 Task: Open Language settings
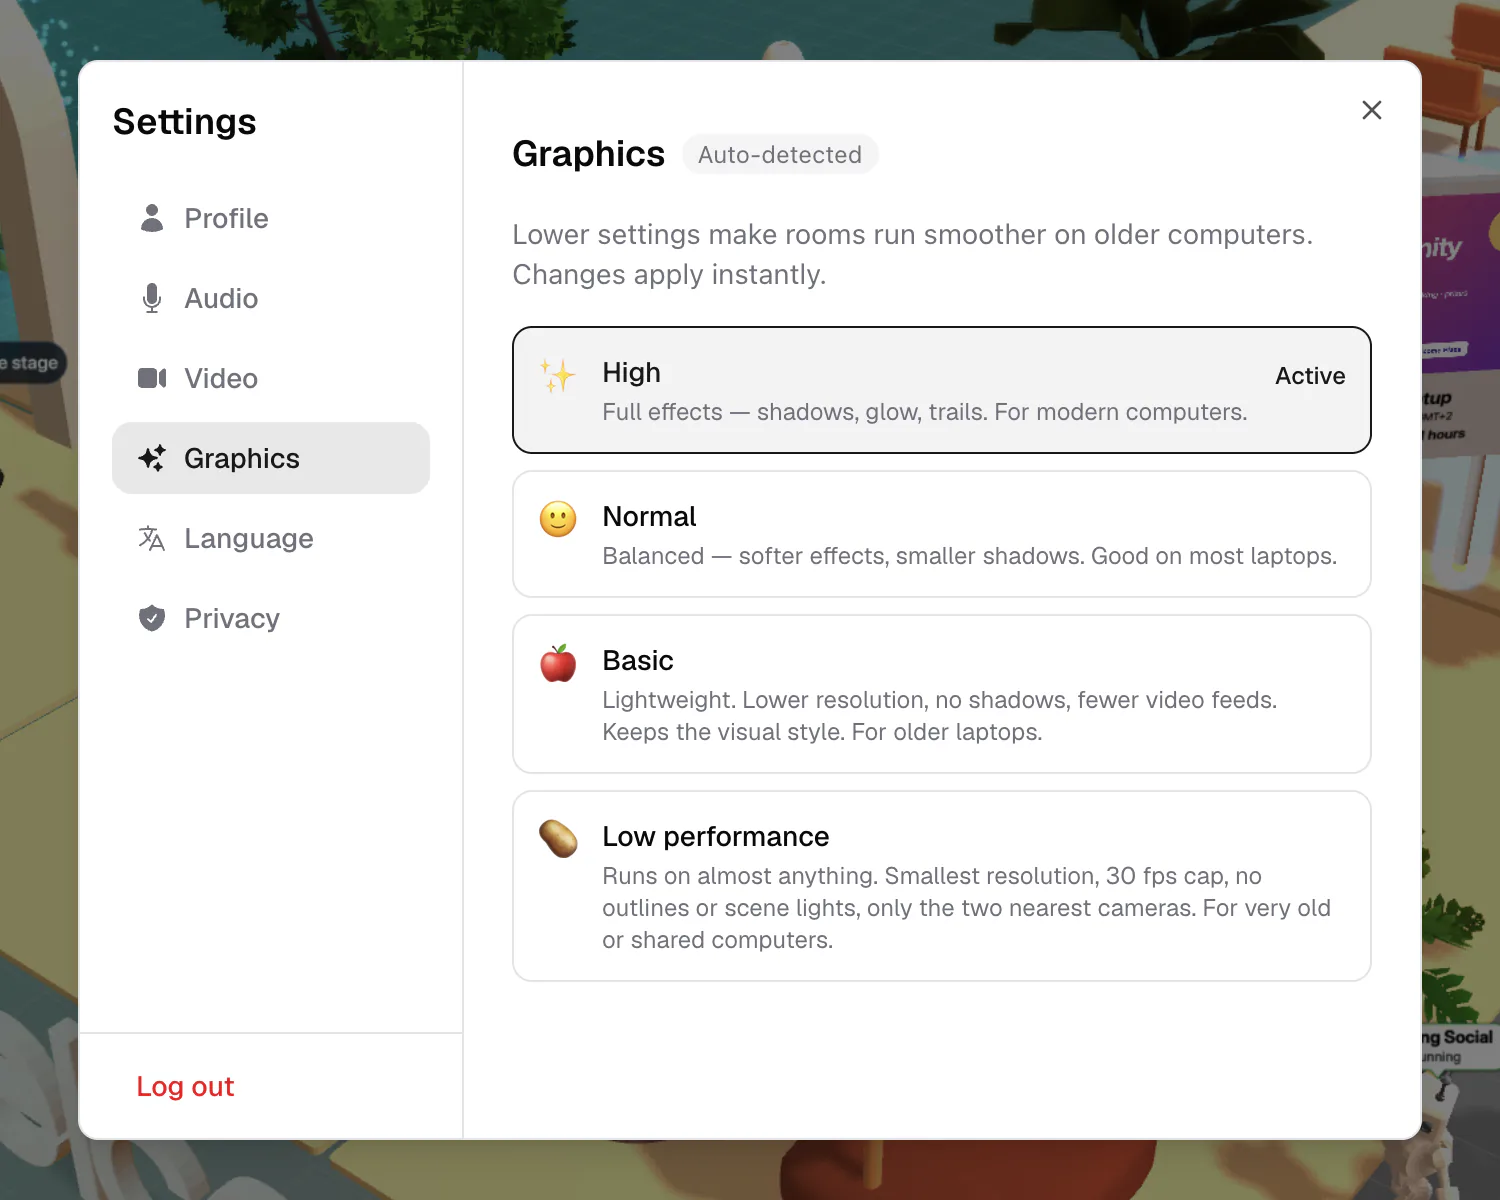(271, 538)
